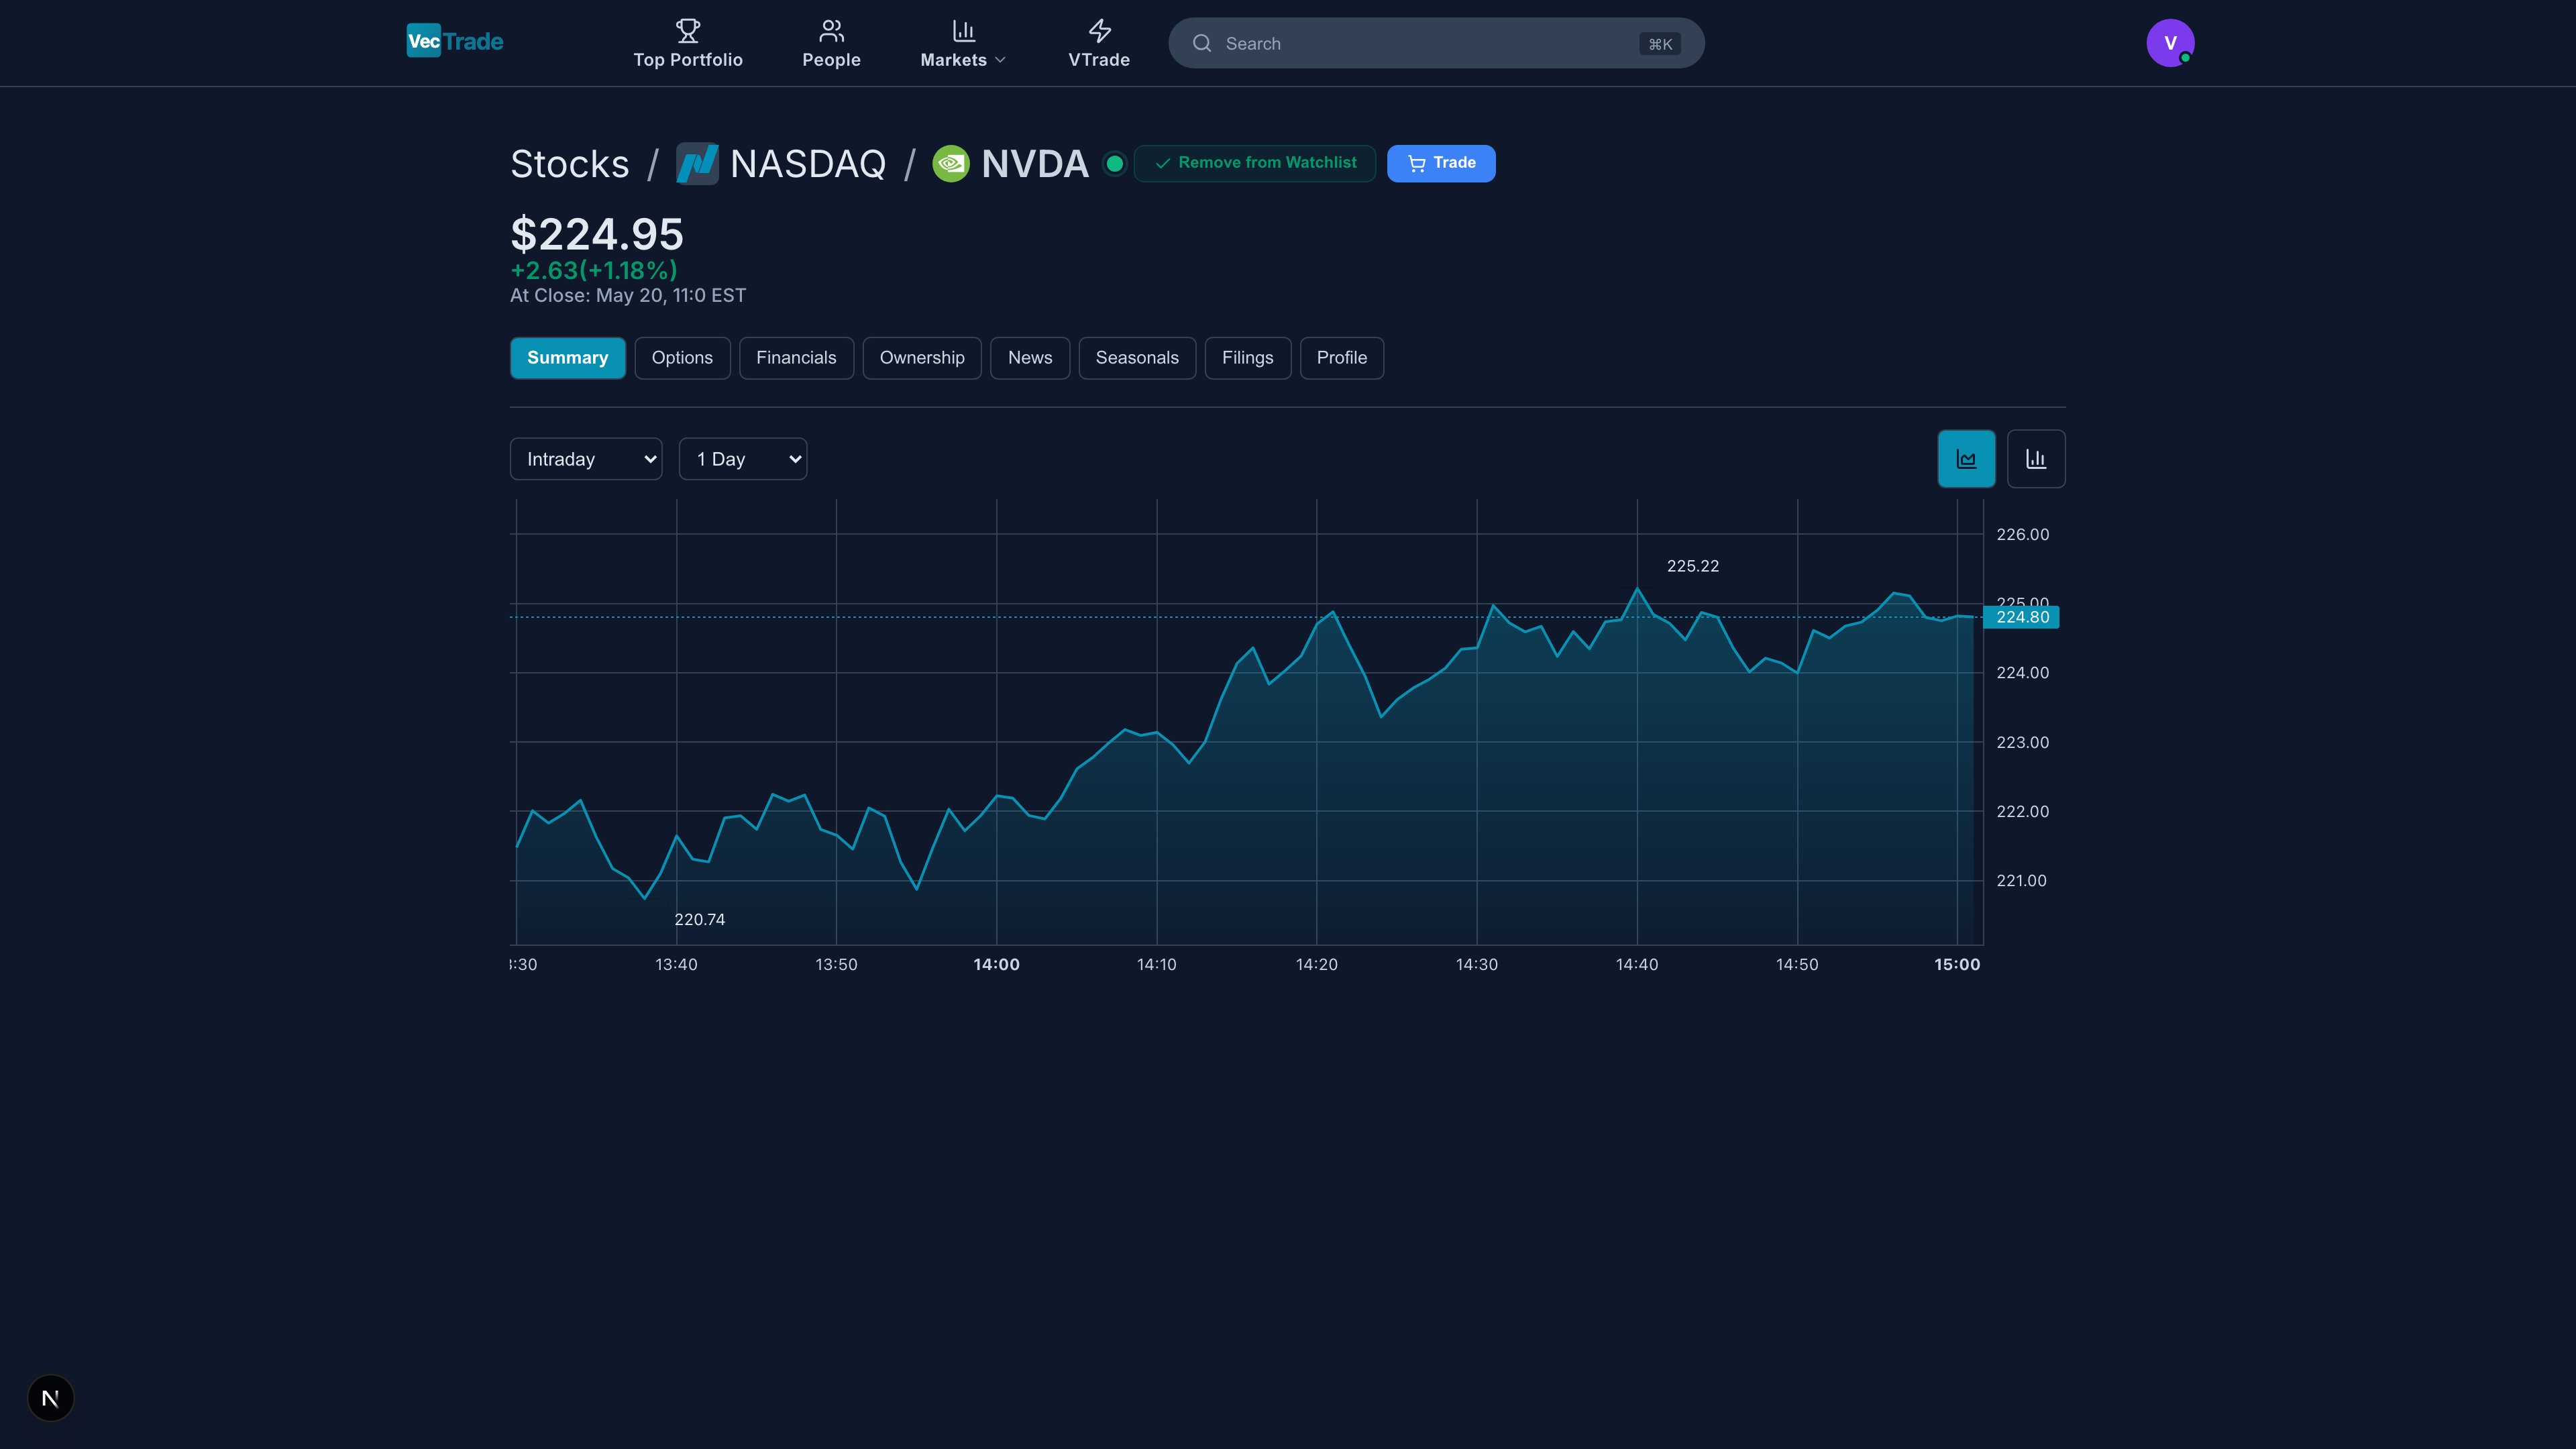Viewport: 2576px width, 1449px height.
Task: Open Top Portfolio trophy icon
Action: pyautogui.click(x=688, y=30)
